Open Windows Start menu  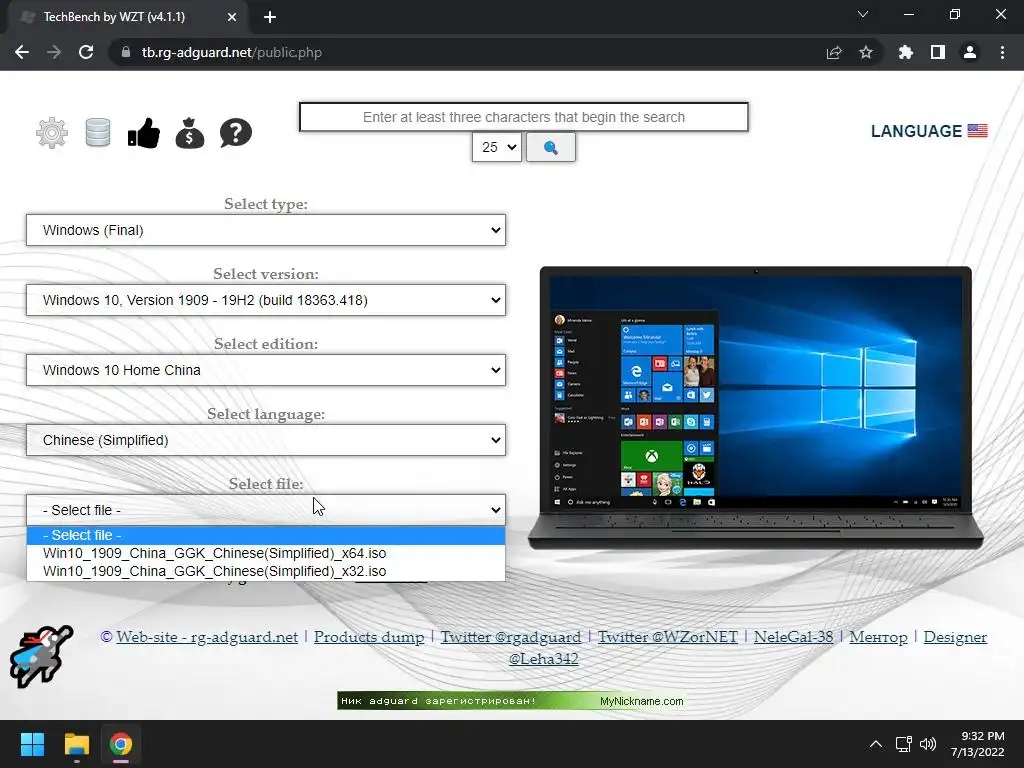32,744
